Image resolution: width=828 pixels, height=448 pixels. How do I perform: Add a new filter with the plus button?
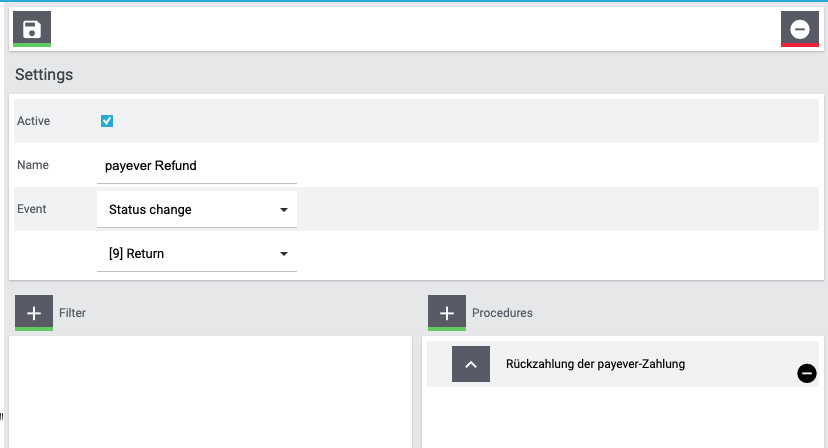(x=34, y=313)
